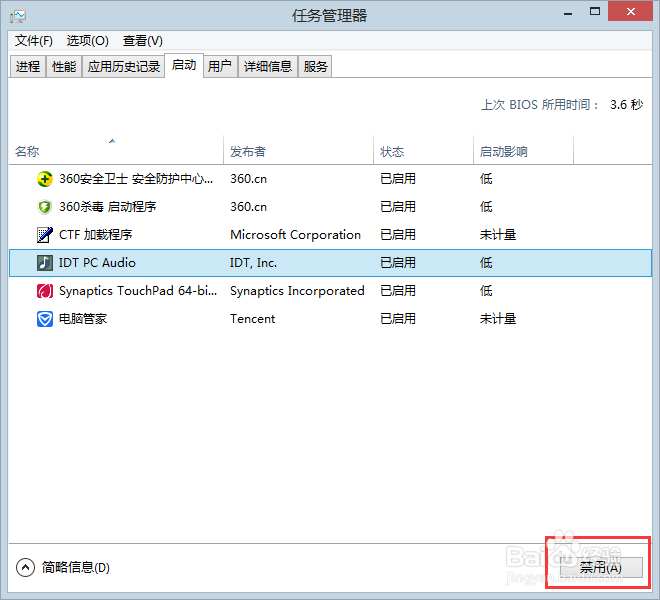Click 已启用 status in 电脑管家 row
Viewport: 660px width, 600px height.
pos(398,319)
